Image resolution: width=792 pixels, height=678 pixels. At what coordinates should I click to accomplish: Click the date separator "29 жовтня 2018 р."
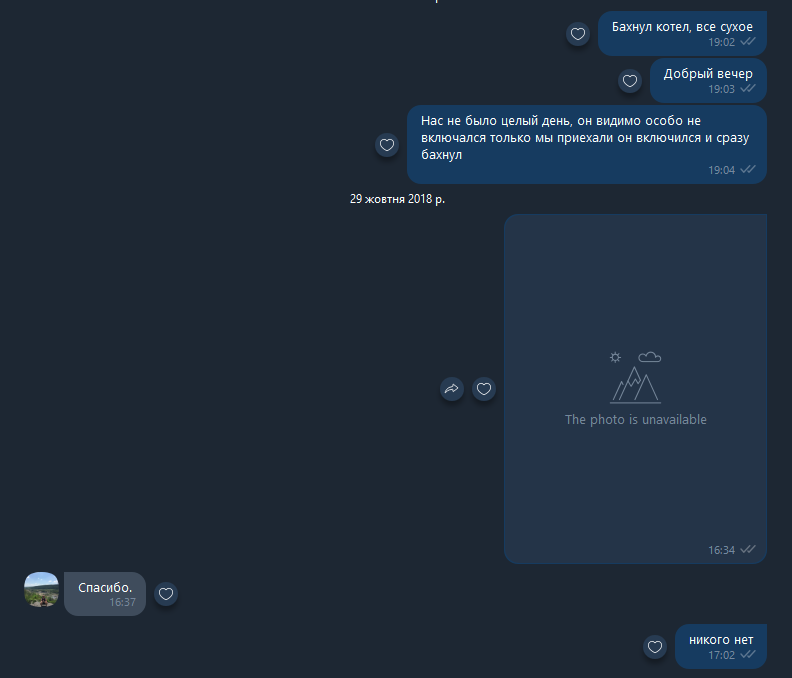[x=398, y=199]
